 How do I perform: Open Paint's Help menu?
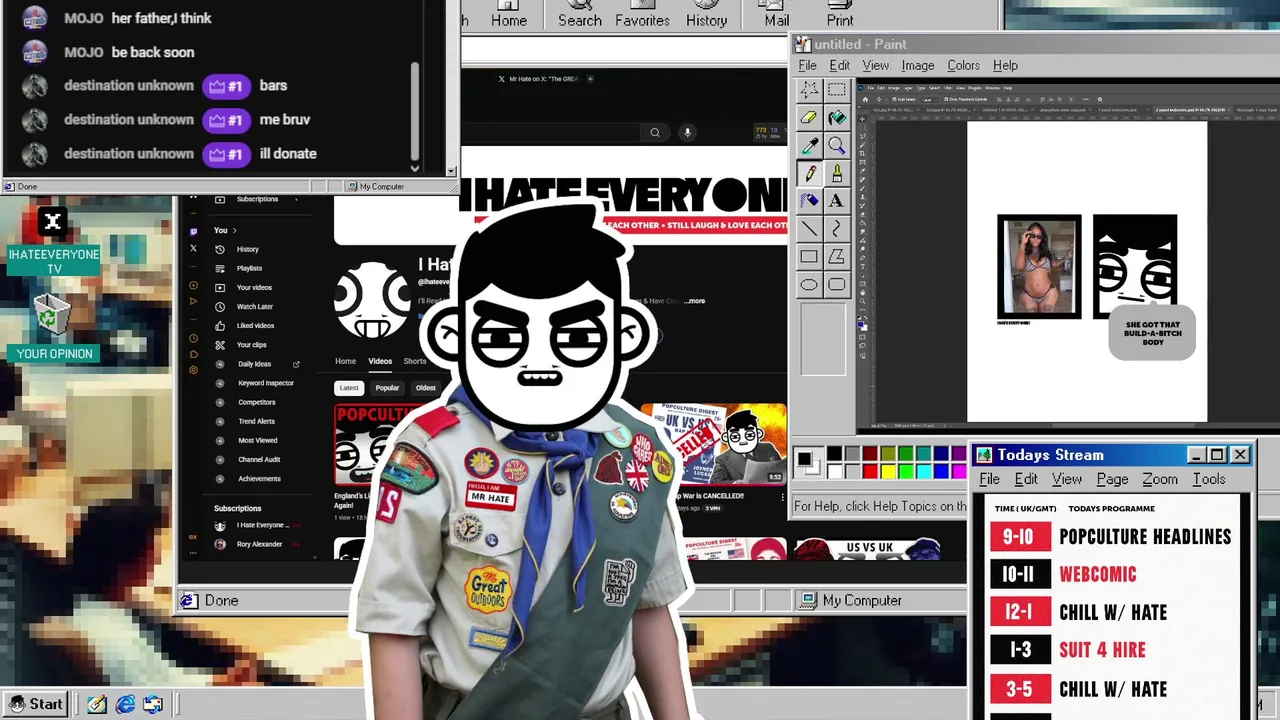pyautogui.click(x=1005, y=65)
